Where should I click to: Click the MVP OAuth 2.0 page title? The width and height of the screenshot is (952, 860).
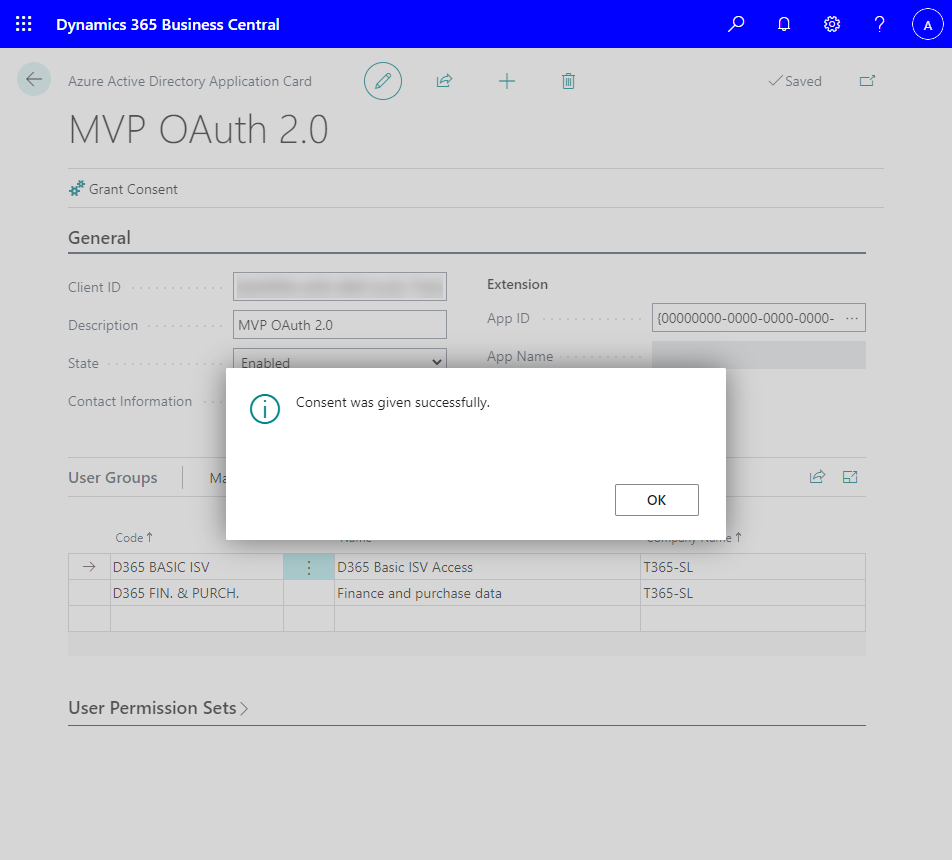[199, 129]
